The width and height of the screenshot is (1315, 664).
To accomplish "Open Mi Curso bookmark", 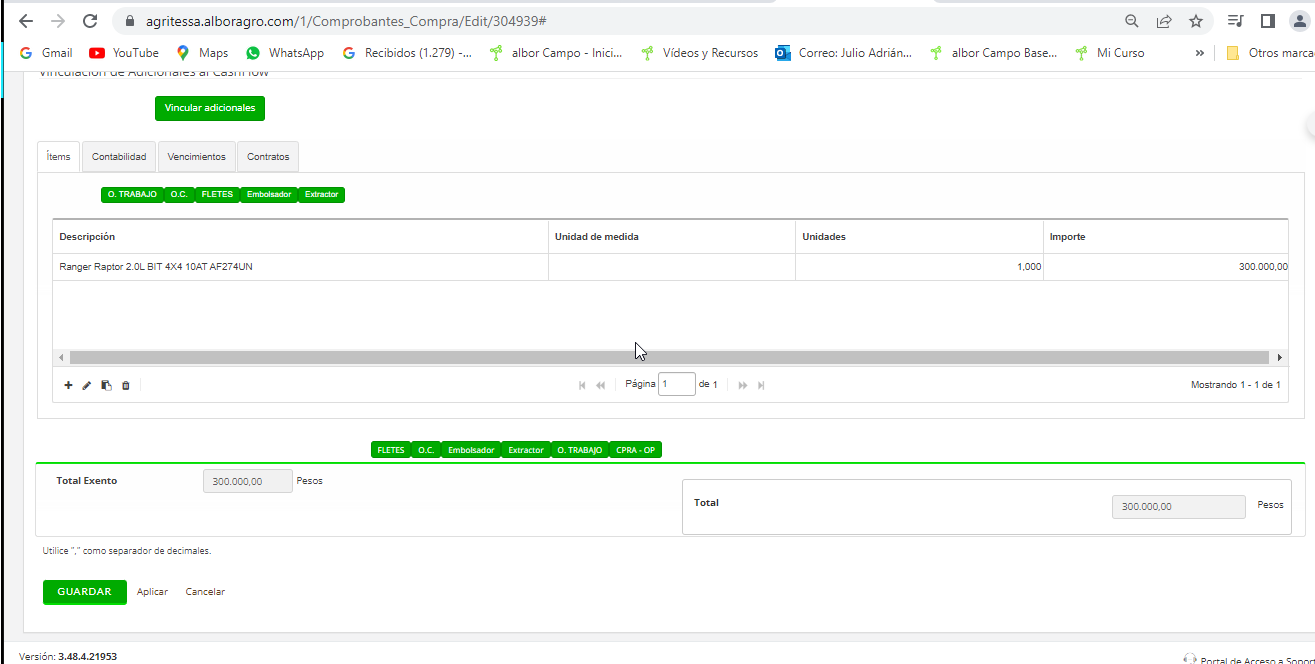I will point(1109,53).
